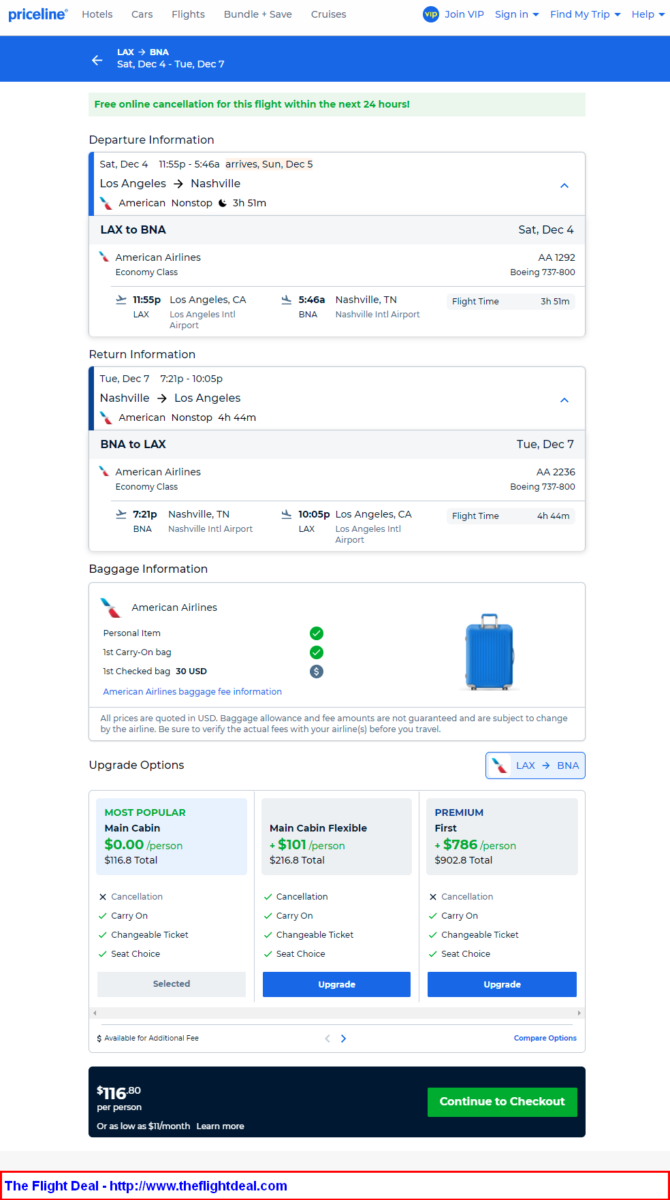Click the blue suitcase image
This screenshot has width=670, height=1200.
pos(489,651)
